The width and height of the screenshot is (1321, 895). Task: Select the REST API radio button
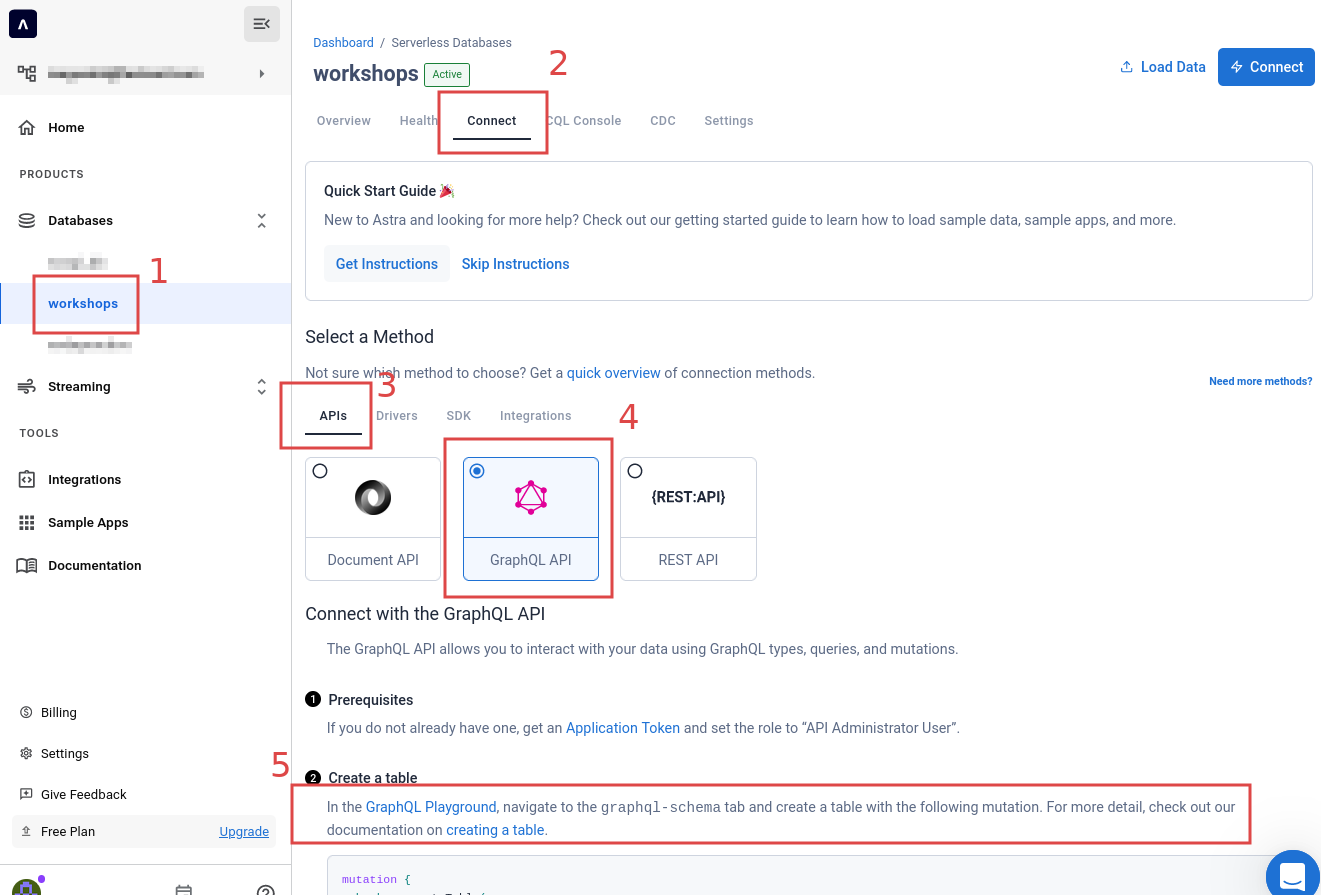[635, 471]
